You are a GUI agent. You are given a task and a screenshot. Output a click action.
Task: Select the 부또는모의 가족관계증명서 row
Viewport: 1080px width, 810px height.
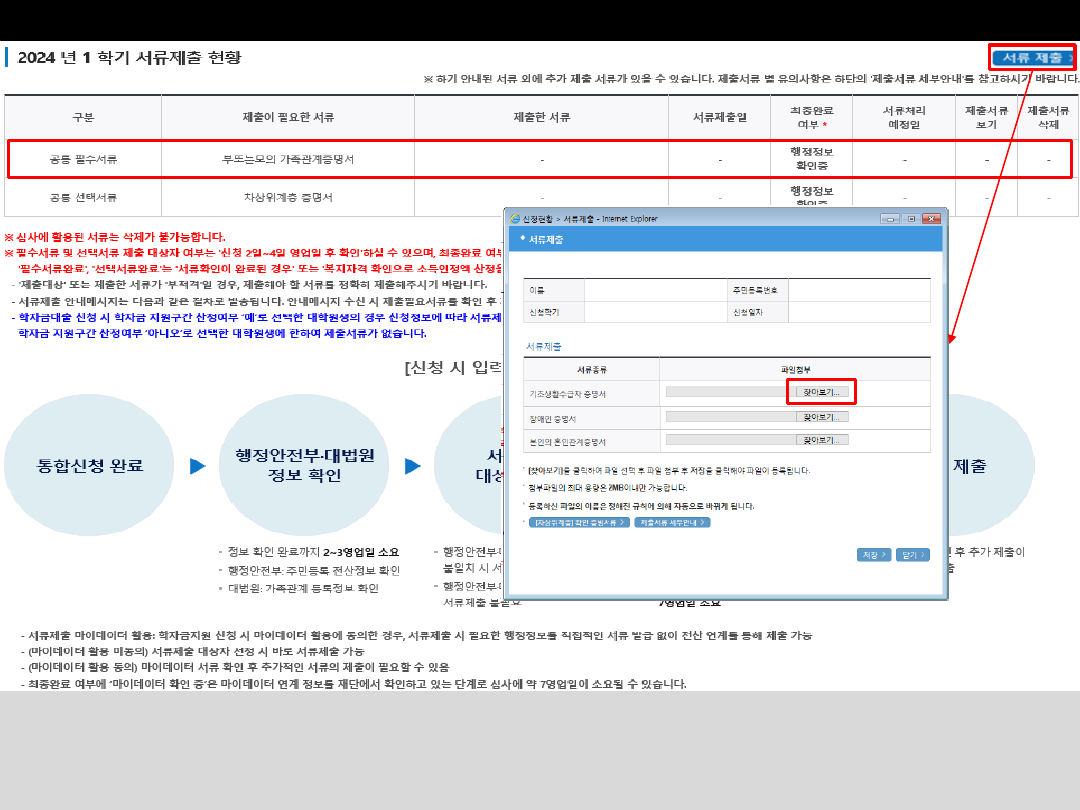point(288,159)
